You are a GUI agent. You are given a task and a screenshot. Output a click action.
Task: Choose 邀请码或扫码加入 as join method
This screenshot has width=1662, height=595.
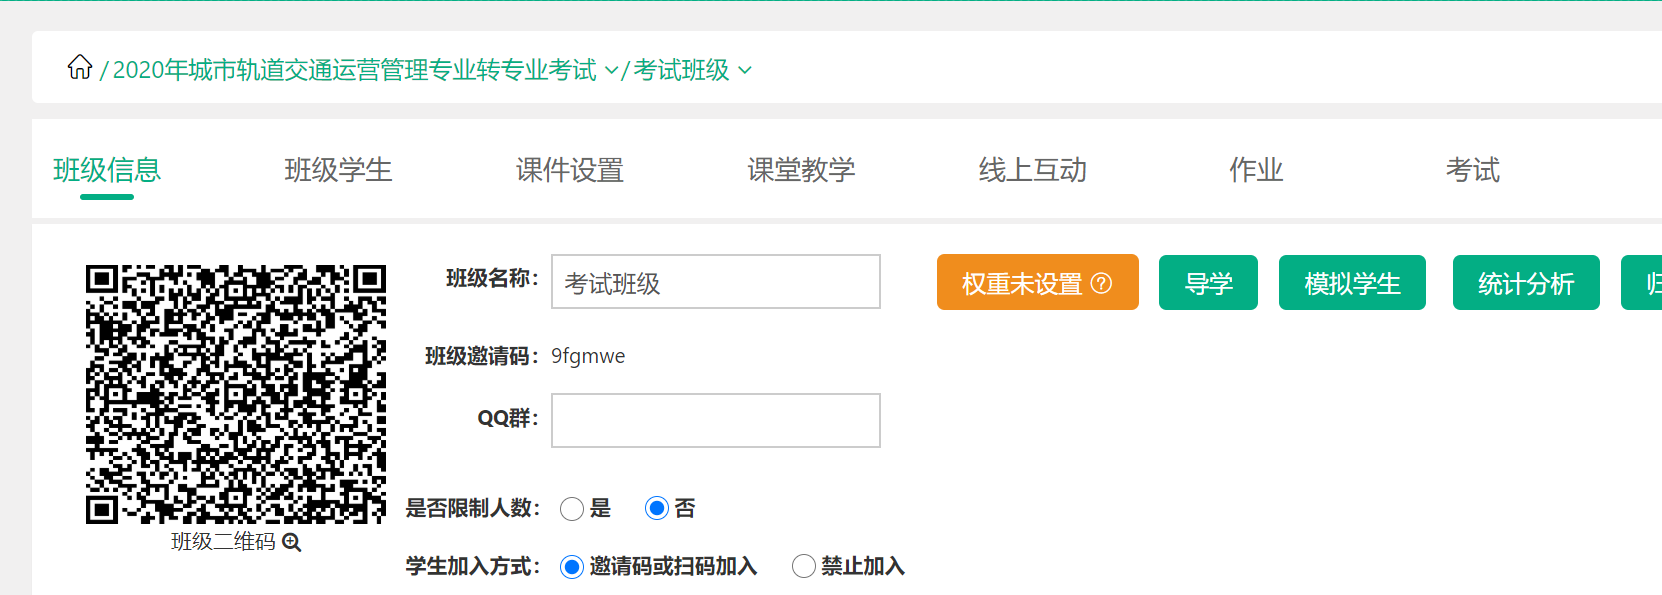click(572, 567)
